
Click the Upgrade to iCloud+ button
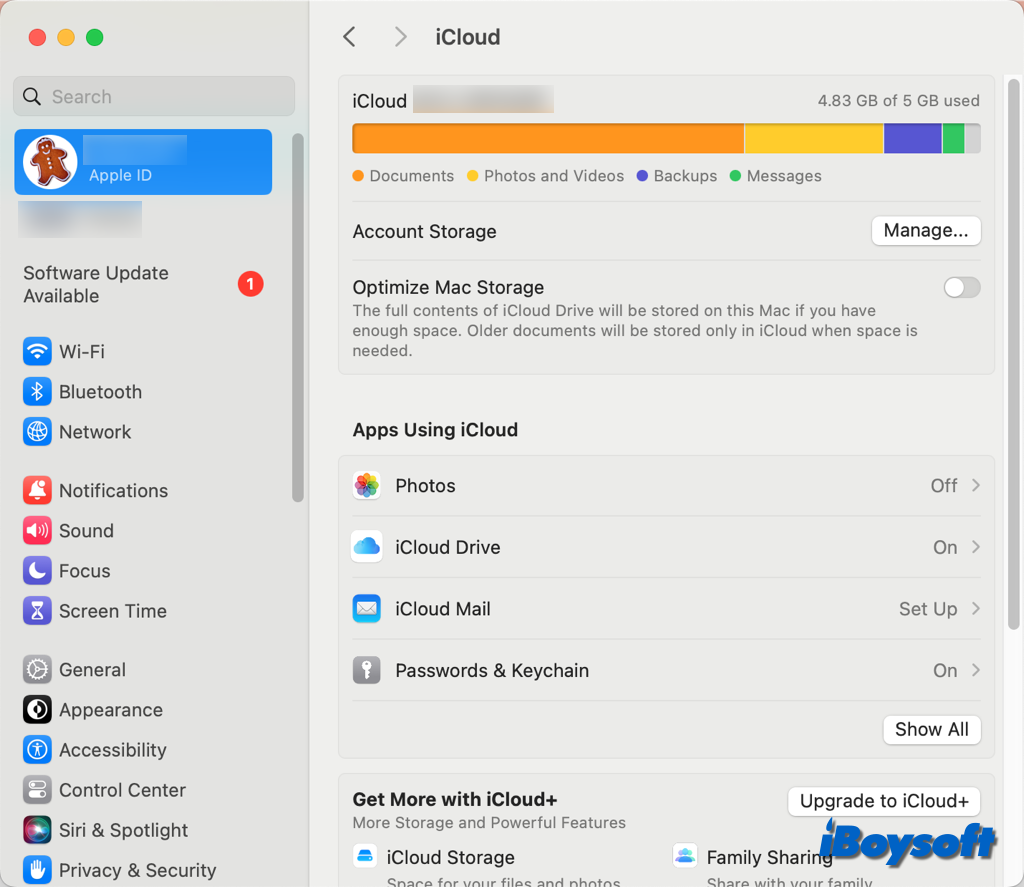point(884,801)
